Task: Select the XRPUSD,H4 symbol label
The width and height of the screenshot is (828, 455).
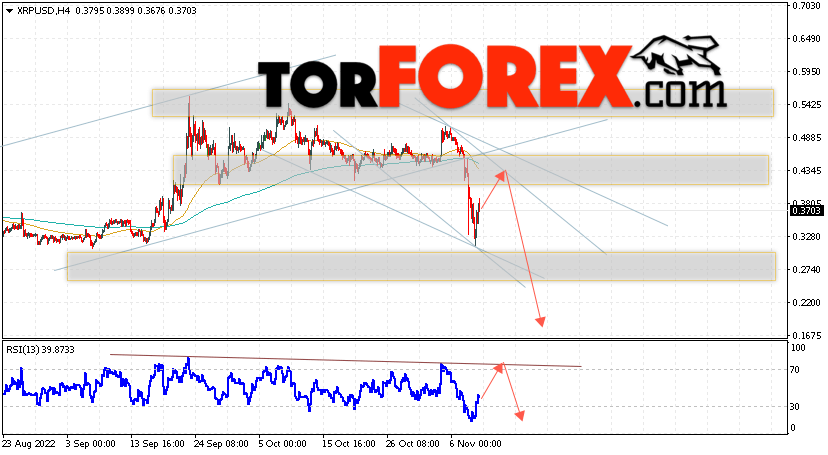Action: (x=43, y=11)
